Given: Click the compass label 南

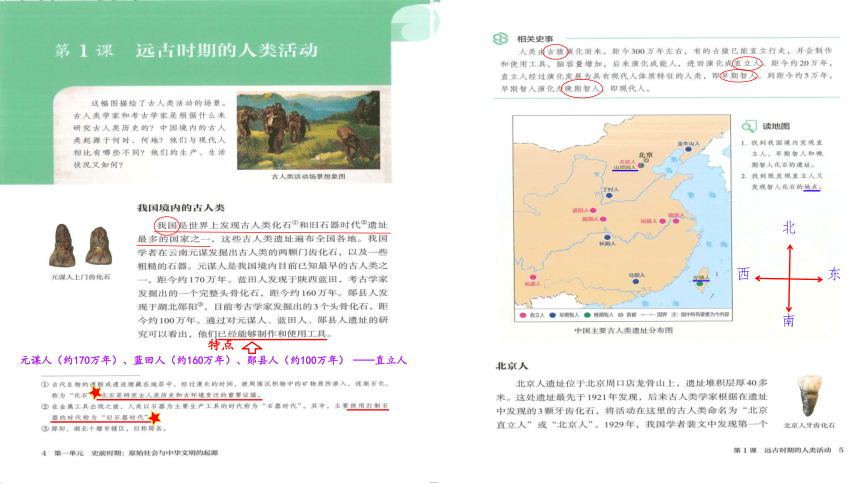Looking at the screenshot, I should (x=789, y=320).
